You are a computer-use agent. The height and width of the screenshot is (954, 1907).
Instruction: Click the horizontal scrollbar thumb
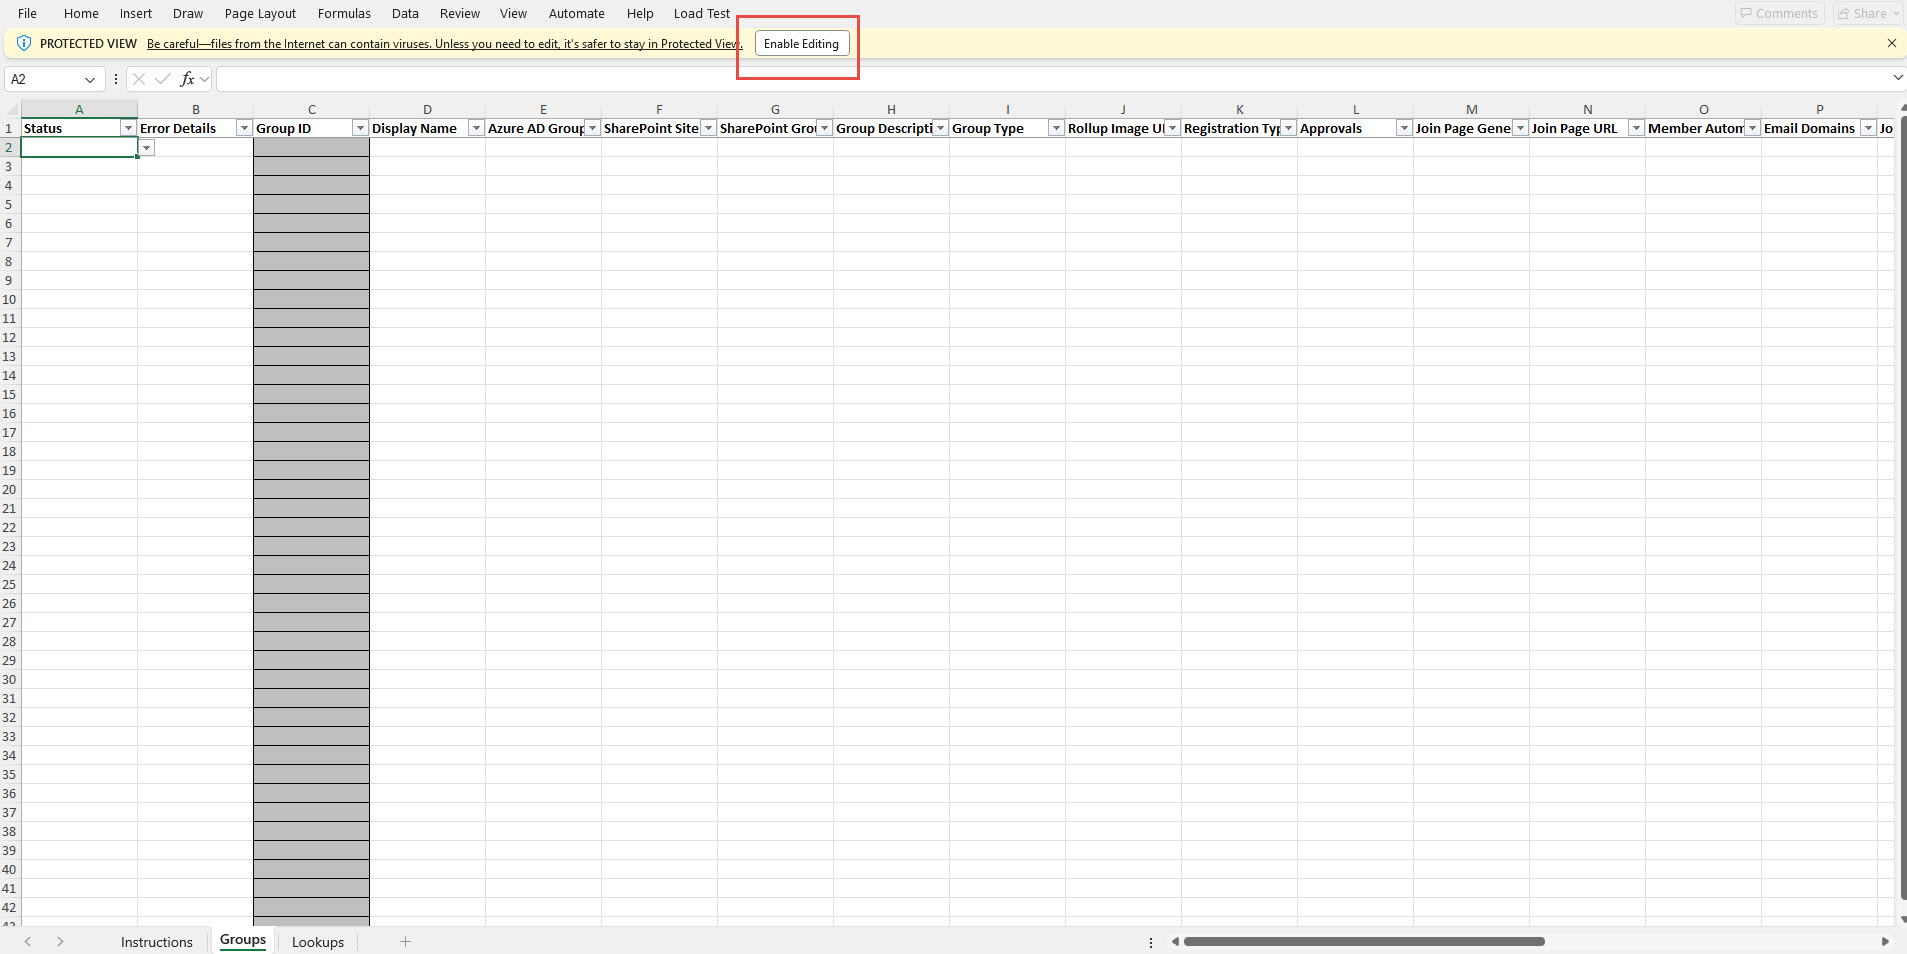tap(1364, 941)
